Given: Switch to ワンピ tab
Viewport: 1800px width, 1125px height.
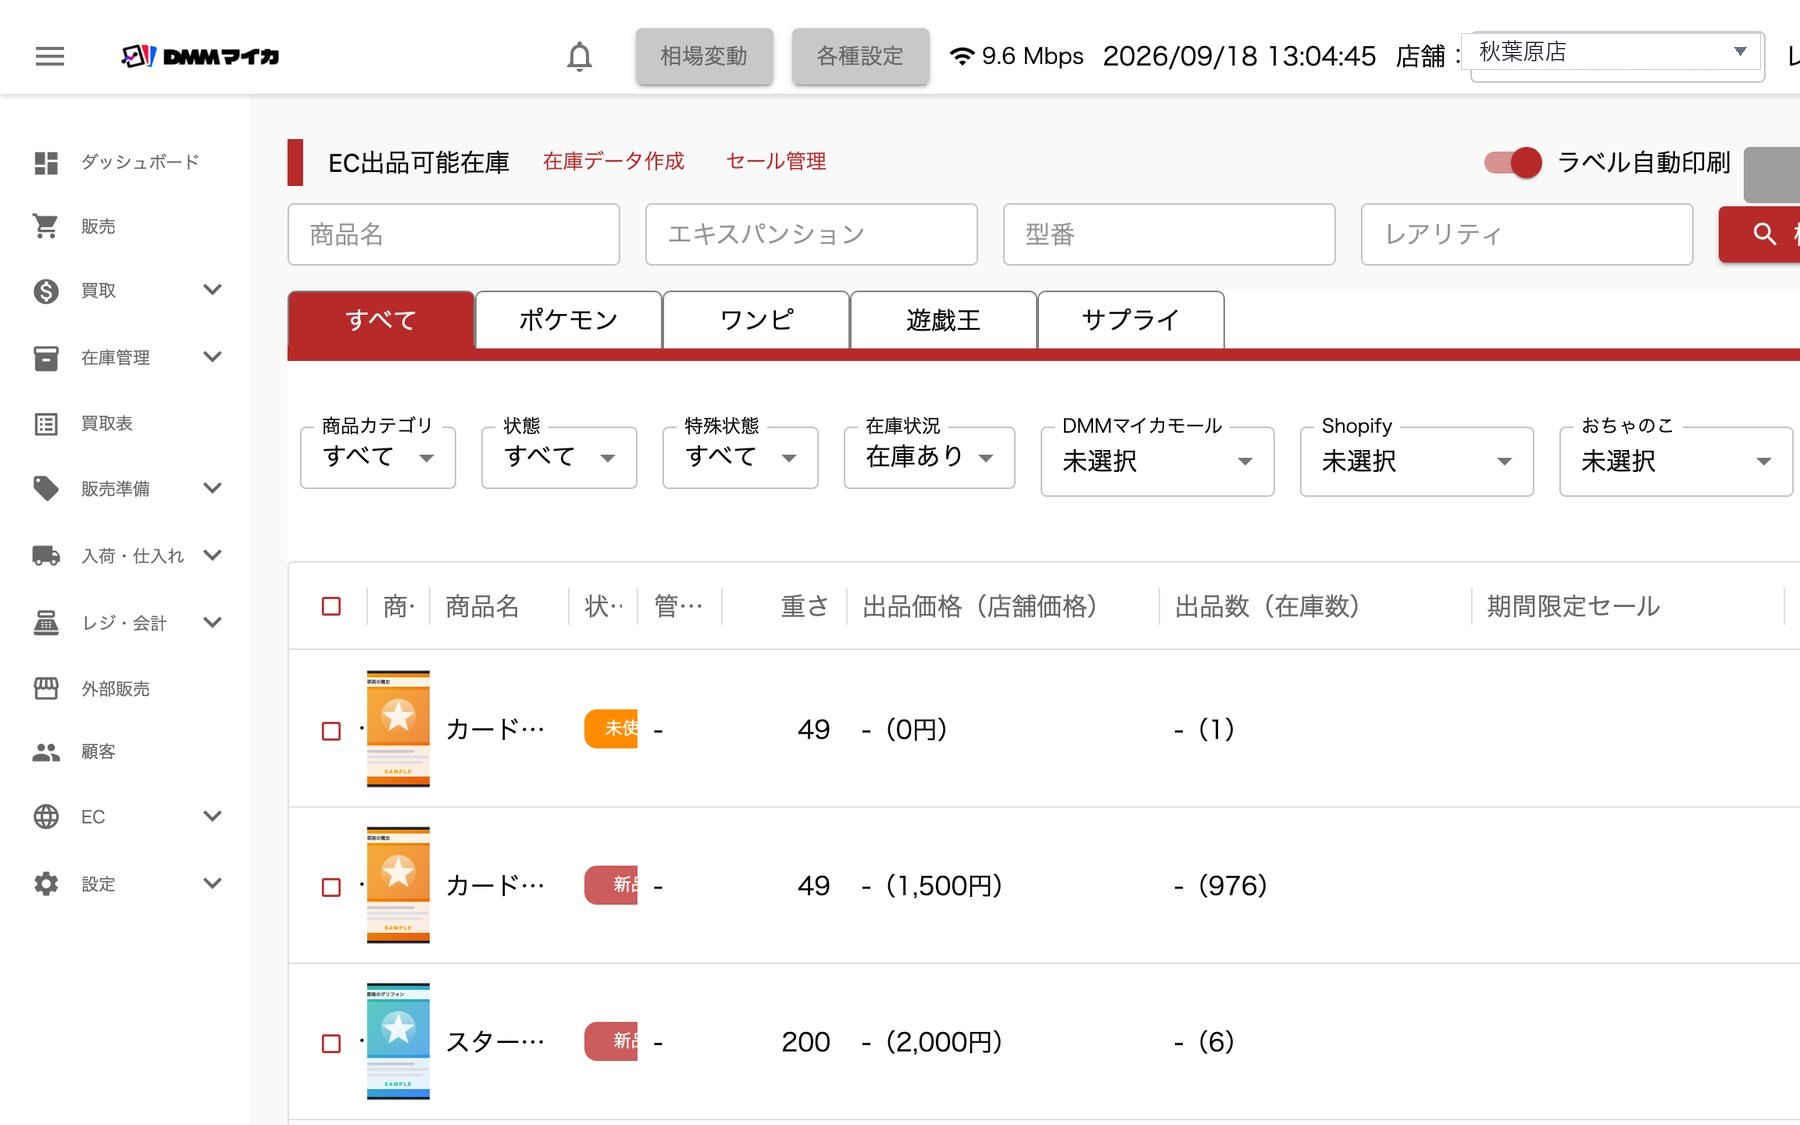Looking at the screenshot, I should coord(756,320).
